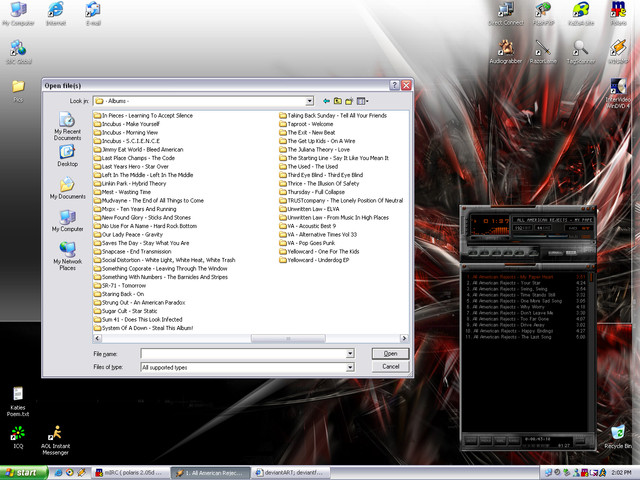Select the Linkin Park - Hybrid Theory folder

click(x=134, y=184)
